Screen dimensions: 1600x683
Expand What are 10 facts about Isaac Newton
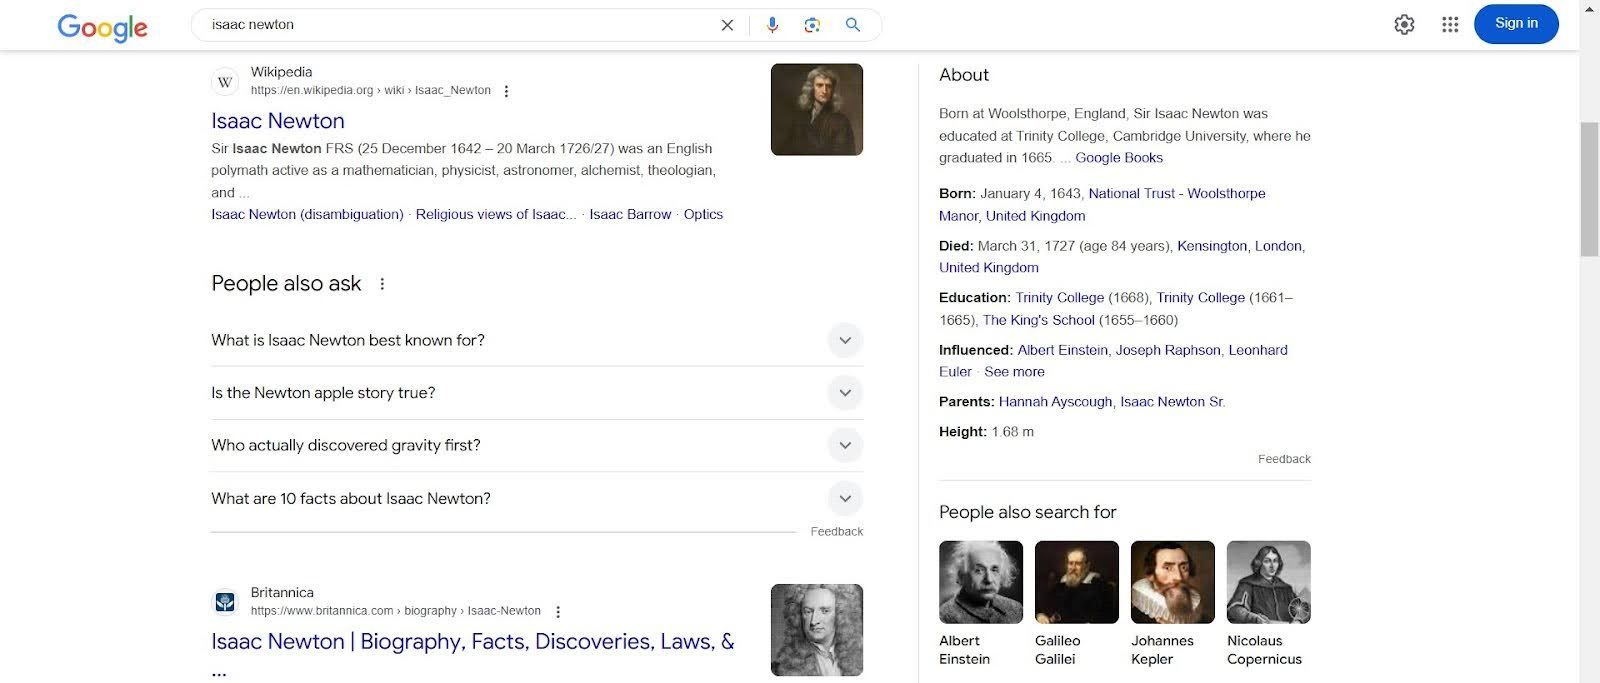coord(537,498)
